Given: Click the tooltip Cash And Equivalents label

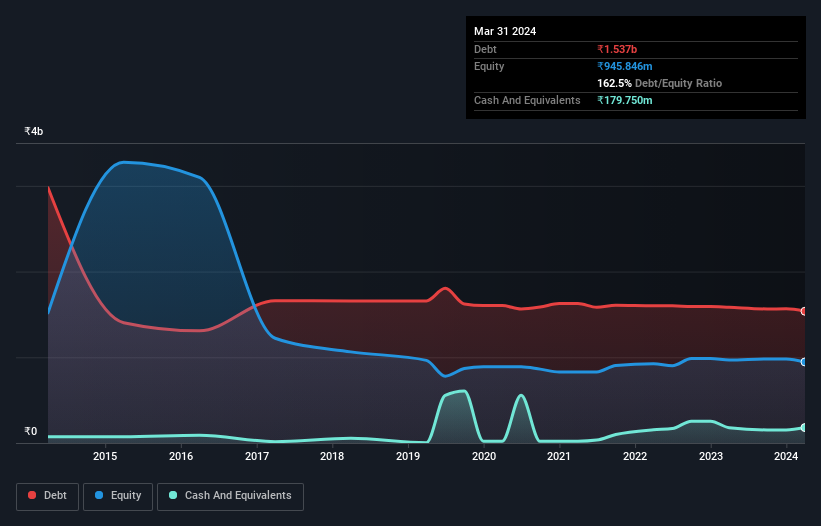Looking at the screenshot, I should coord(527,100).
